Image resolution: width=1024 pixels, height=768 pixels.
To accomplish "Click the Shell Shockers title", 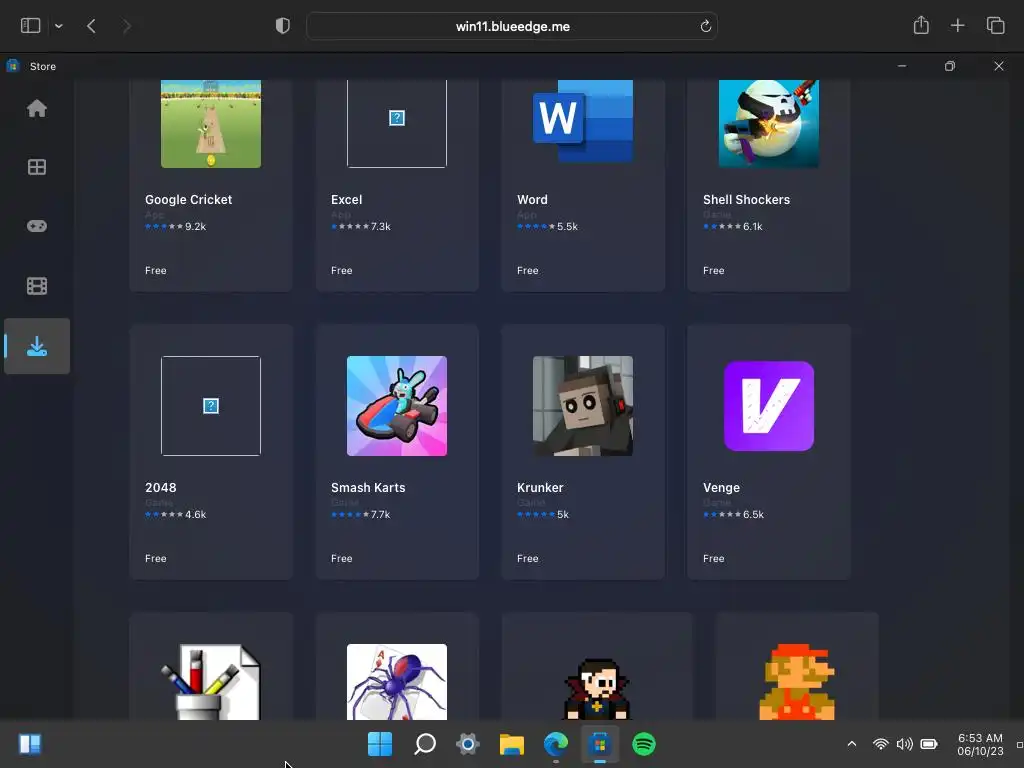I will coord(746,200).
